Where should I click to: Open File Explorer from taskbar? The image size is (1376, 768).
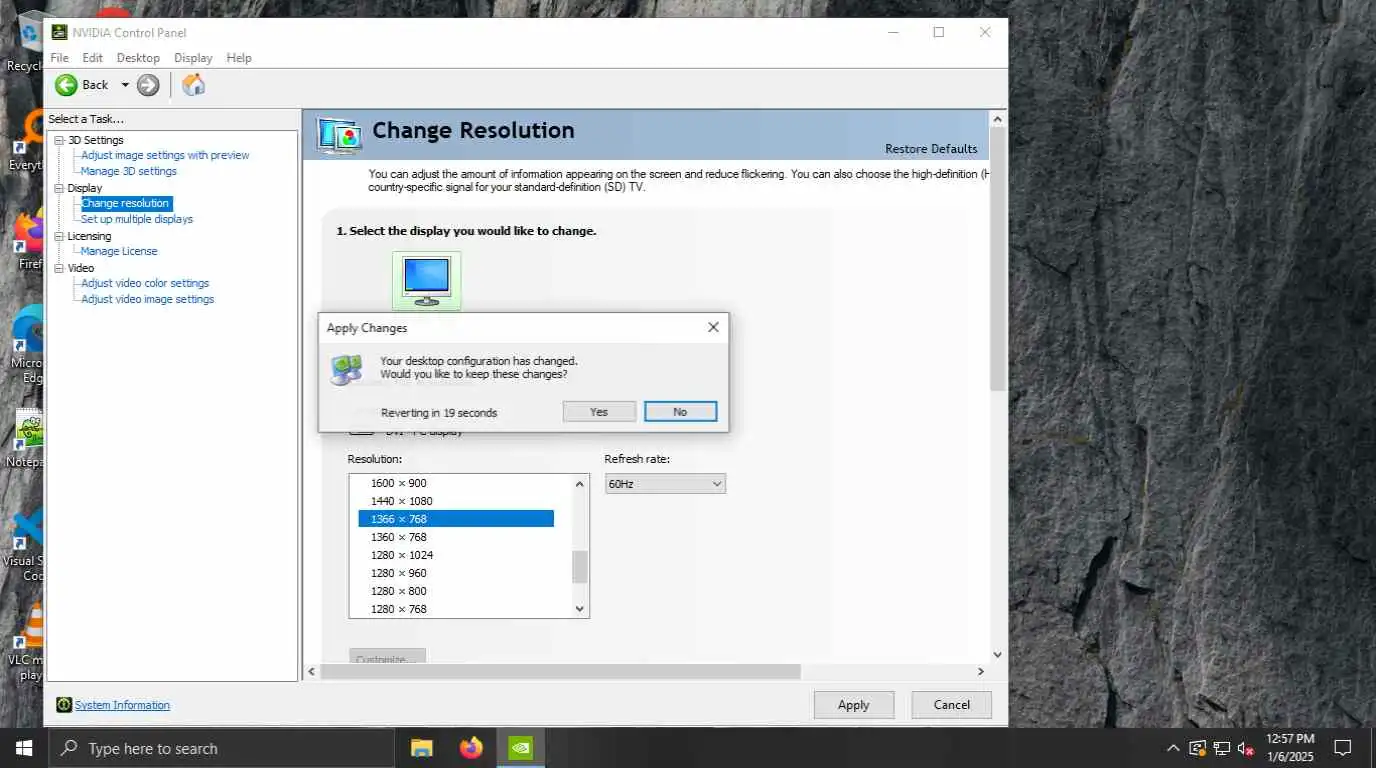tap(422, 748)
